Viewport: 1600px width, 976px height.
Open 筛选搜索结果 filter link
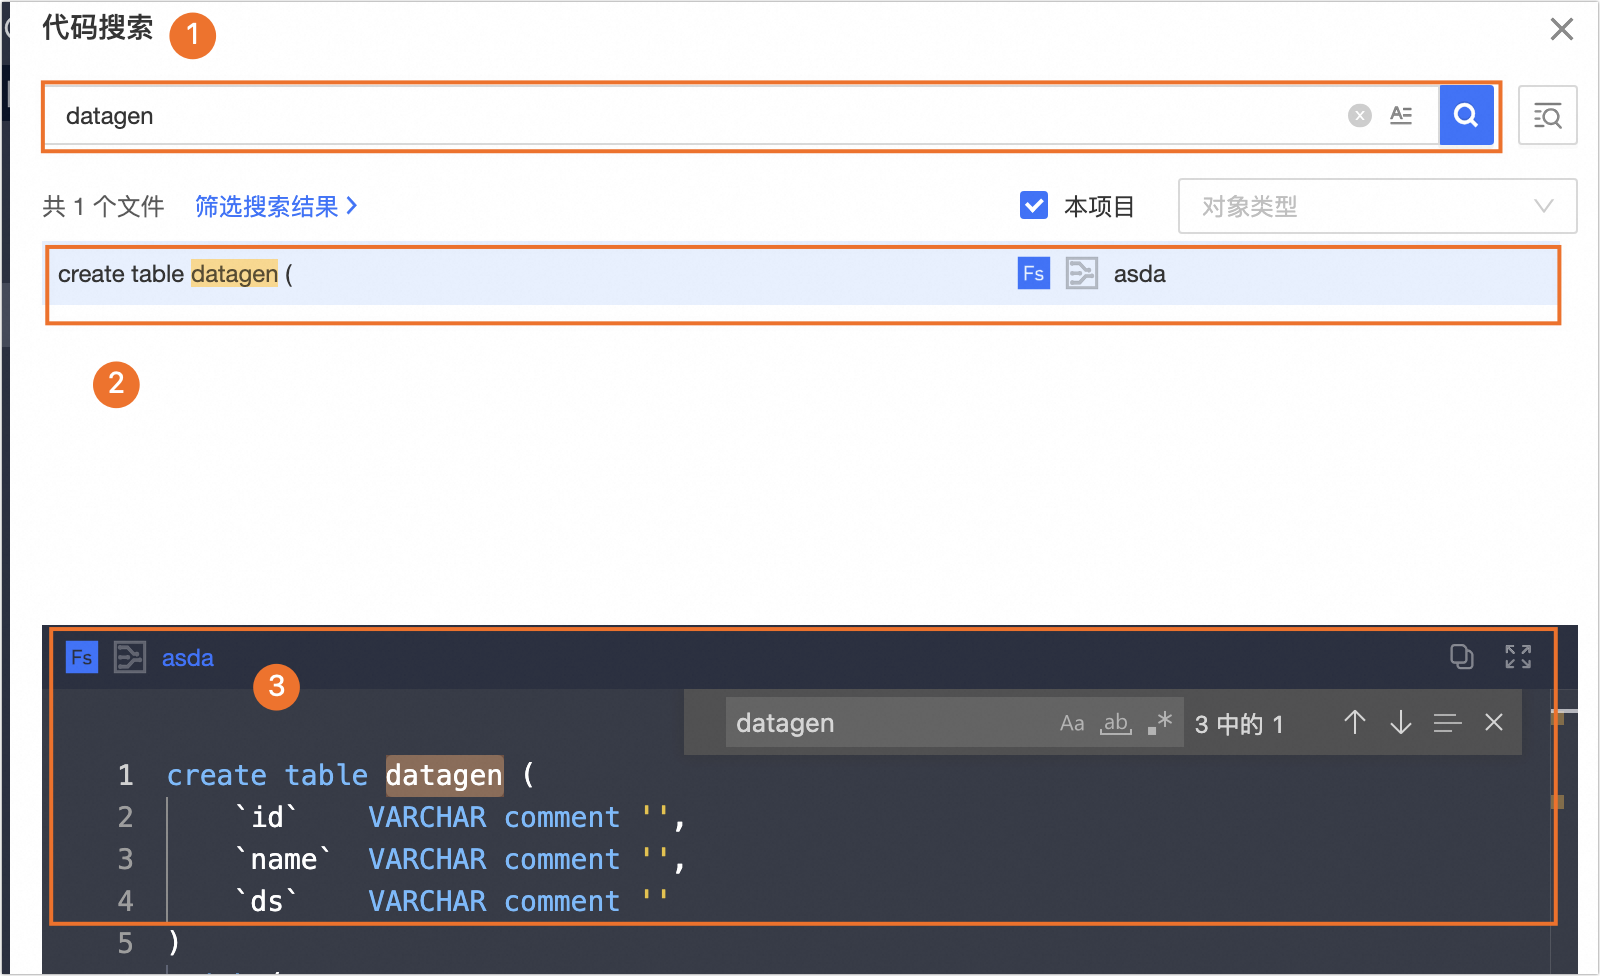[x=276, y=206]
